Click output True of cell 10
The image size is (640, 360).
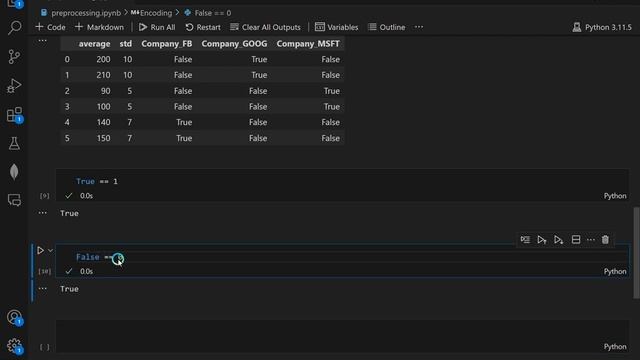[x=69, y=289]
